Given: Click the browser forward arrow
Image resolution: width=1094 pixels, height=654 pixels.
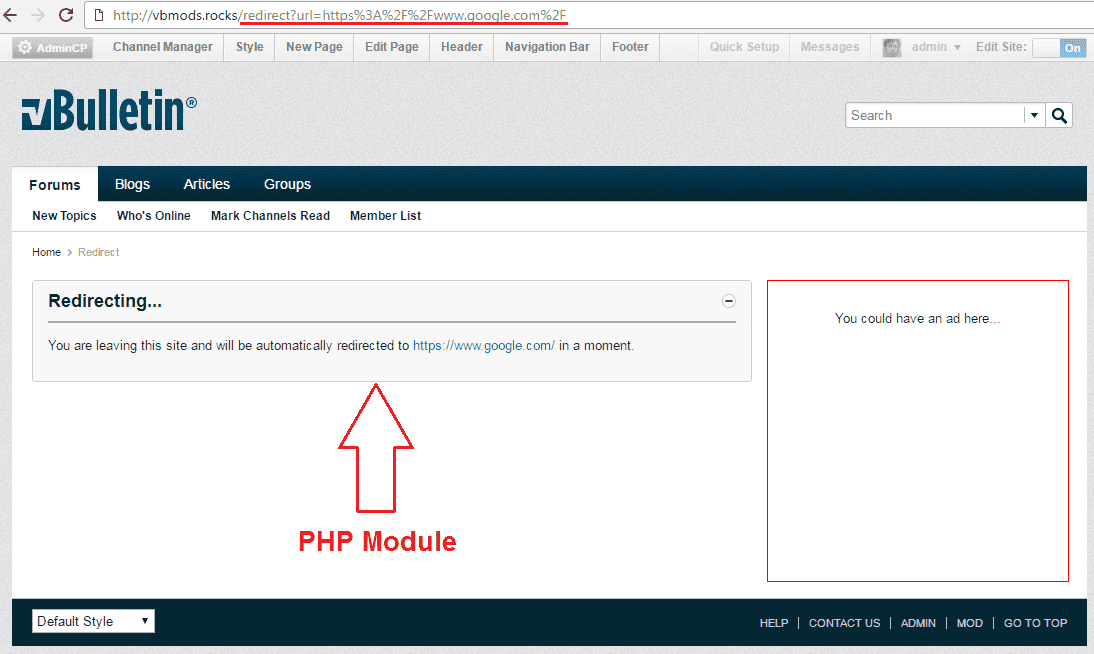Looking at the screenshot, I should (x=38, y=15).
